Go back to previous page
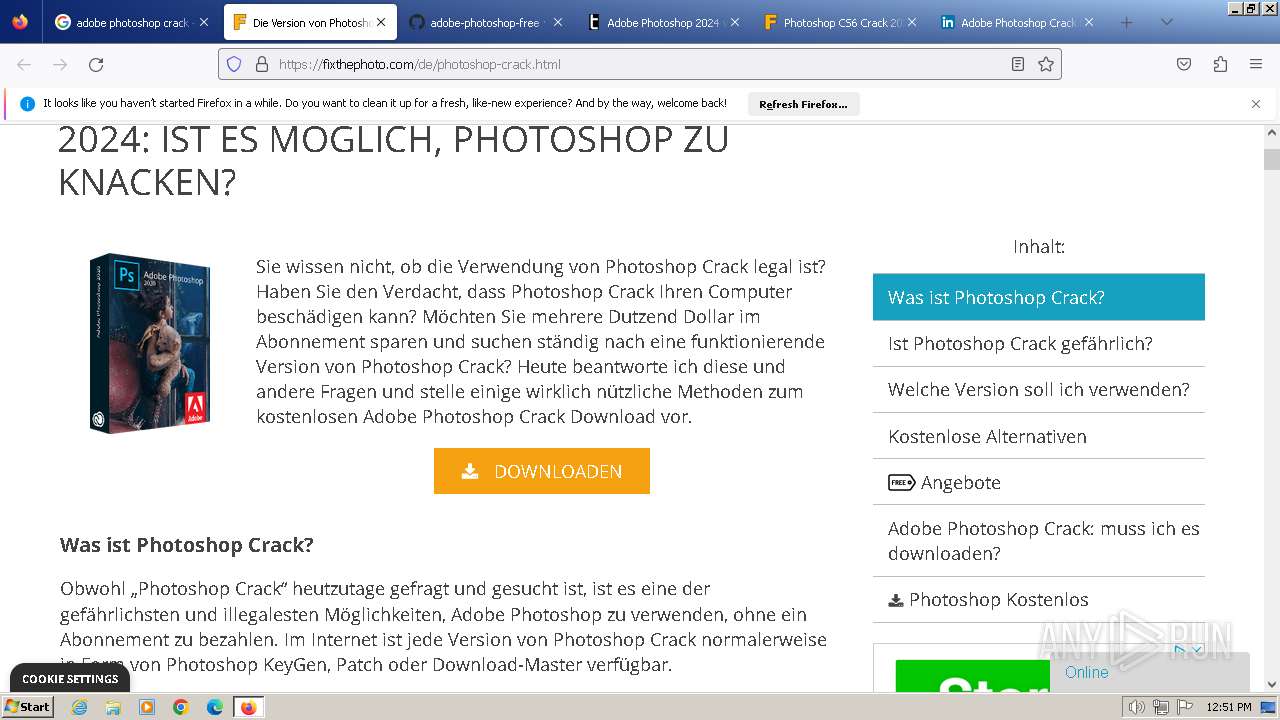The width and height of the screenshot is (1280, 720). [24, 64]
